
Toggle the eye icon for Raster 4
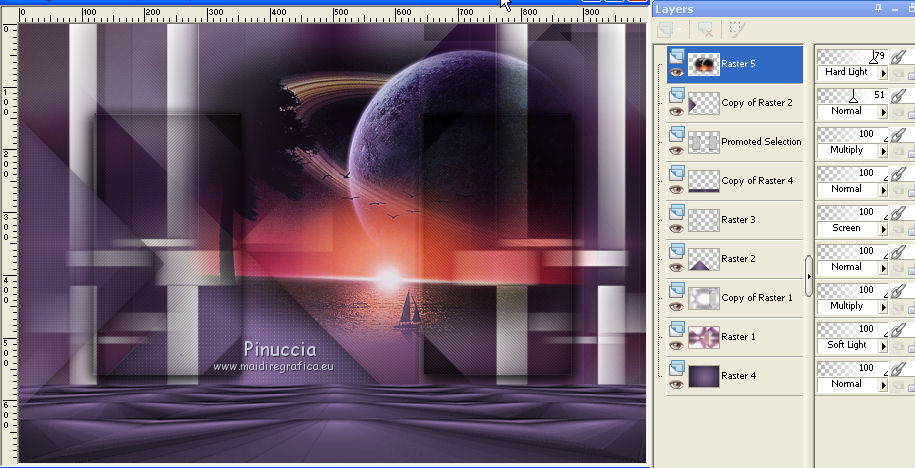[x=676, y=385]
